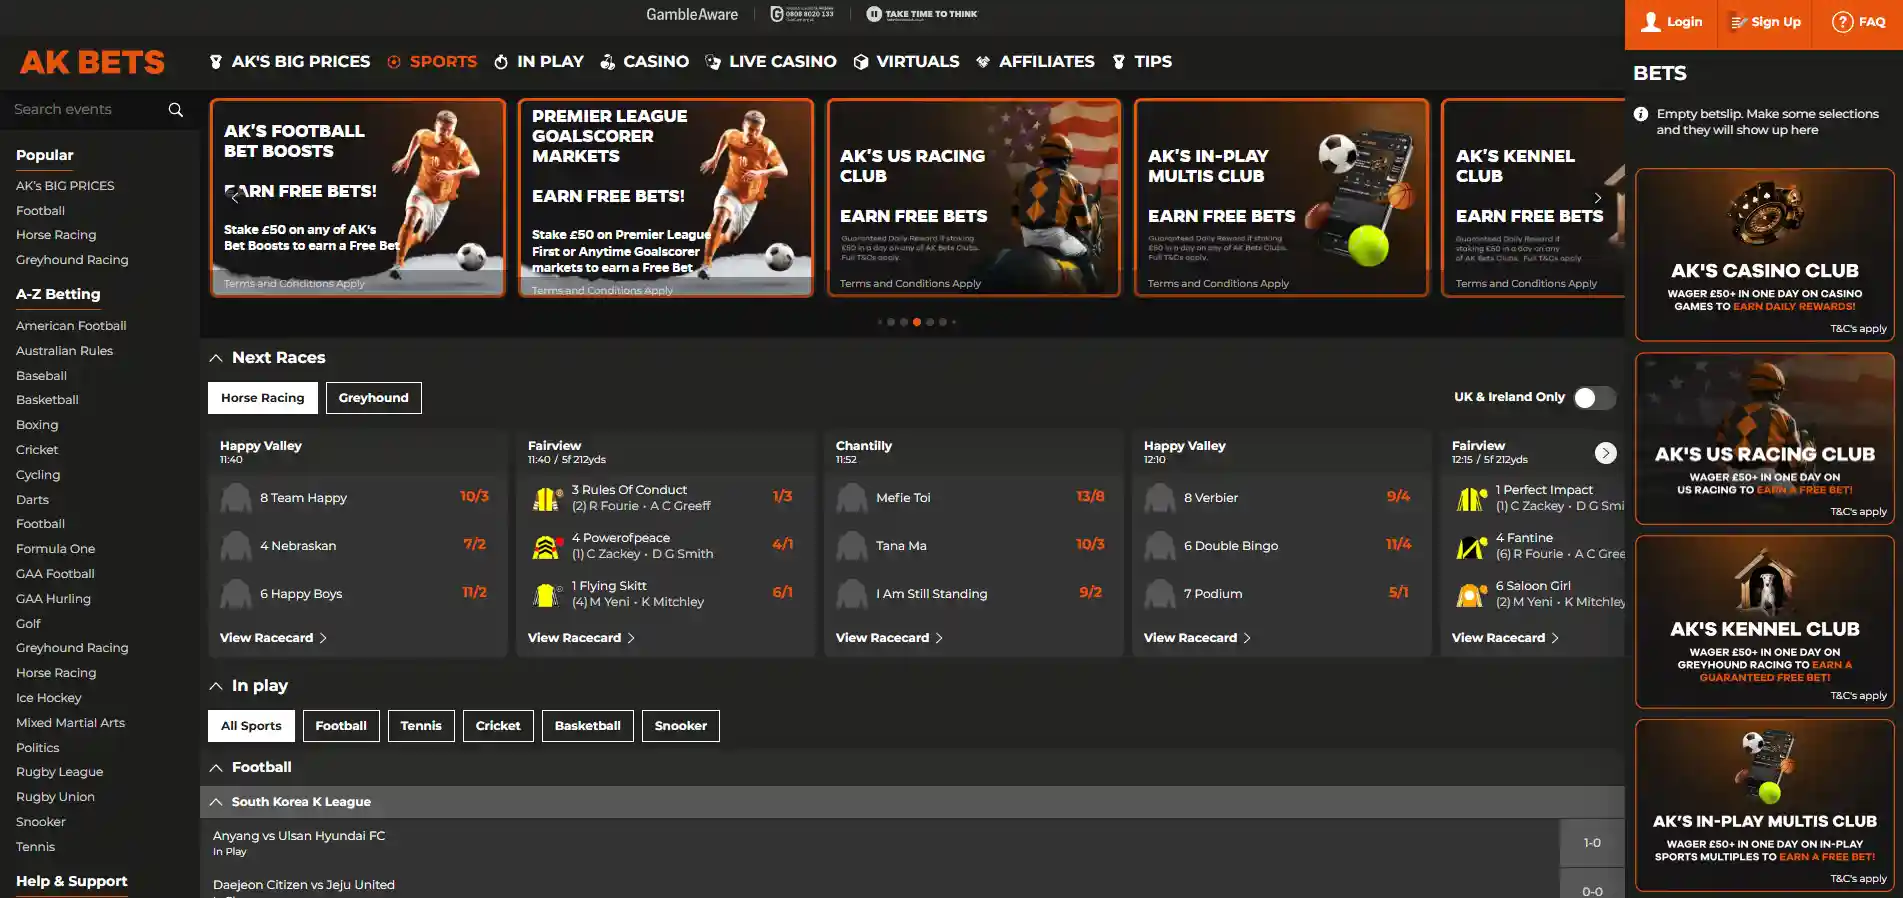Click the FAQ question mark icon
The width and height of the screenshot is (1903, 898).
tap(1842, 22)
